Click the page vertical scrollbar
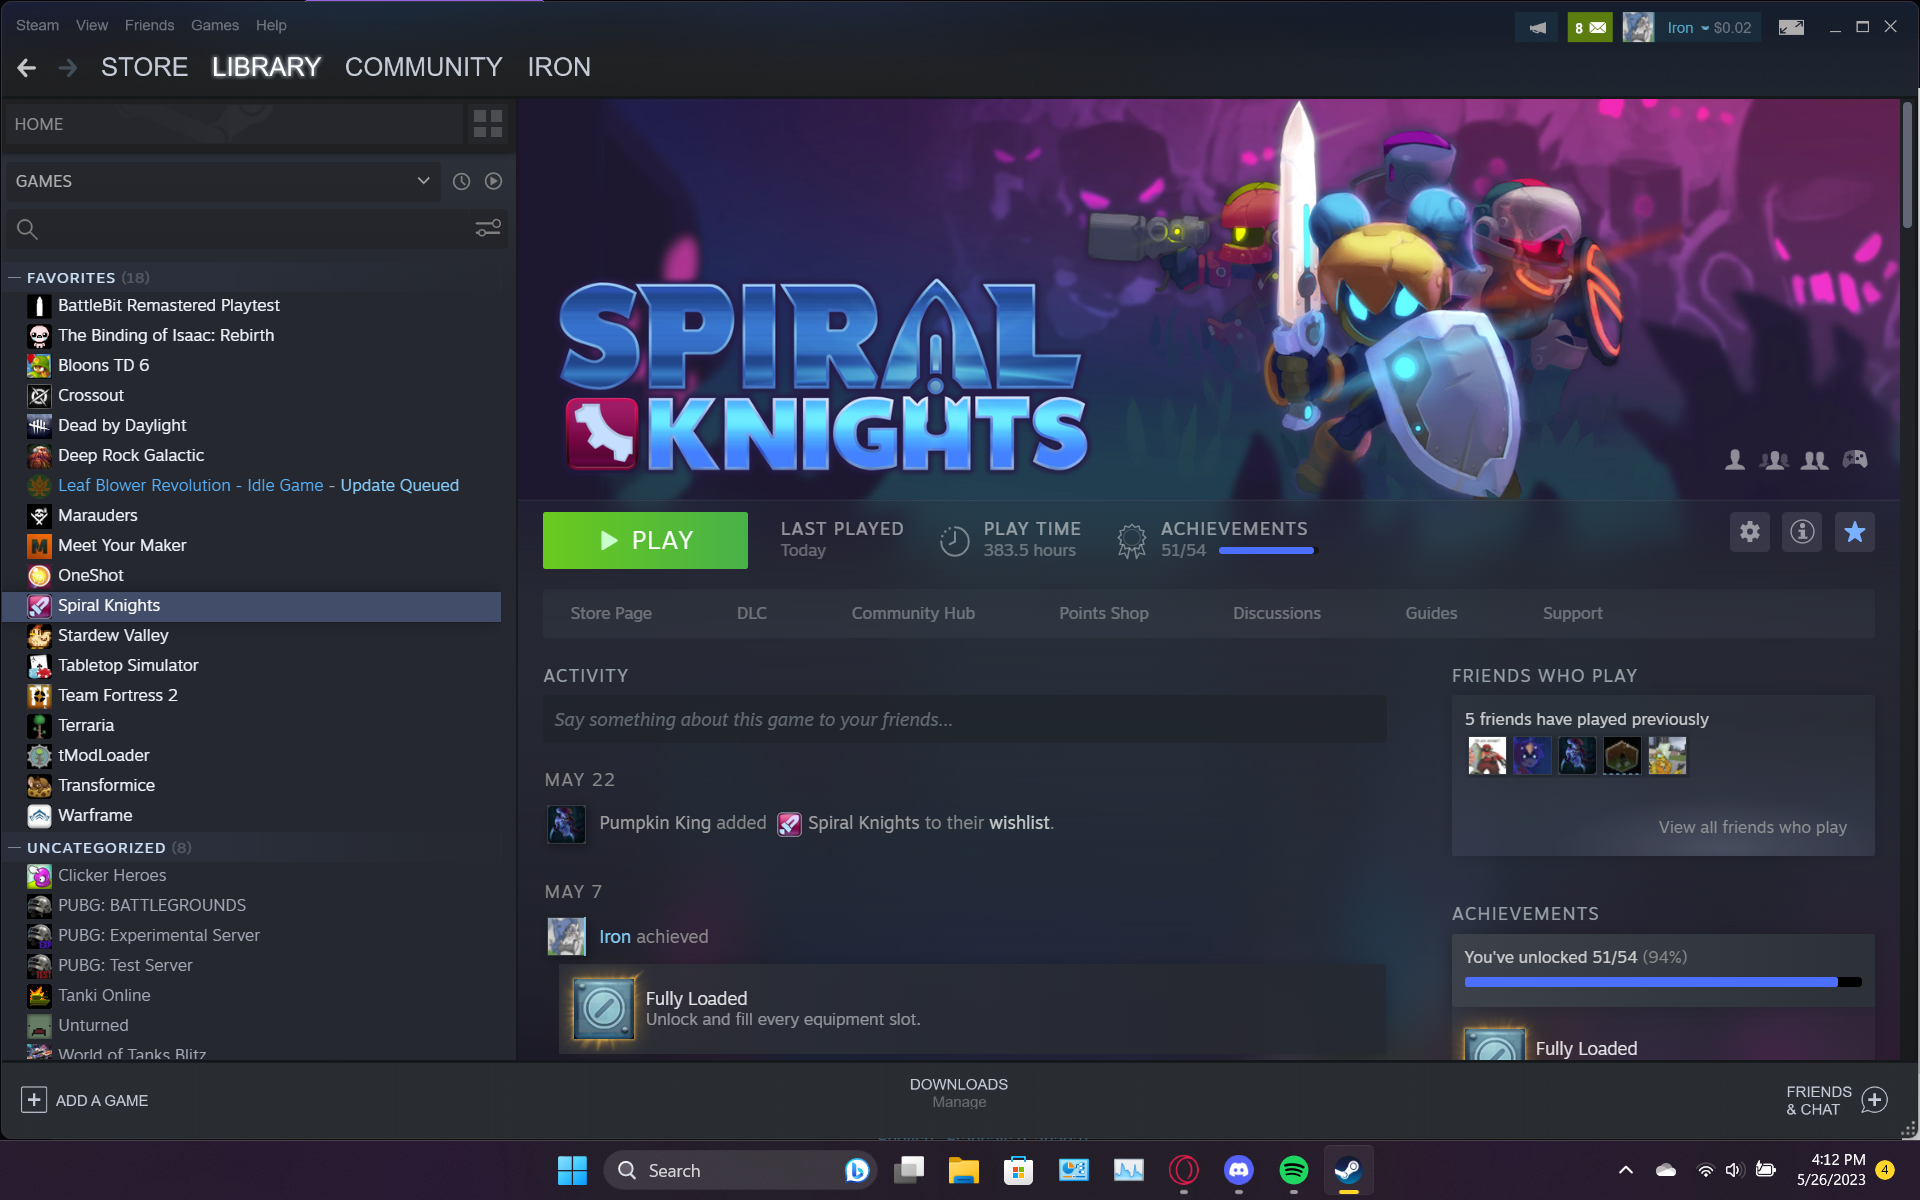The height and width of the screenshot is (1200, 1920). [1908, 165]
